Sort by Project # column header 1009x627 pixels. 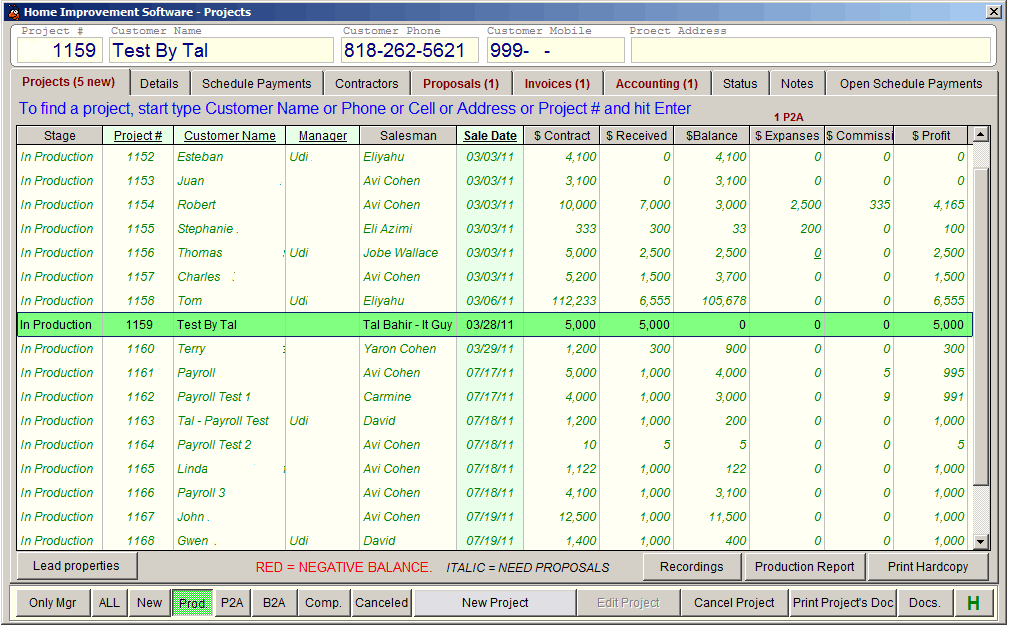138,136
